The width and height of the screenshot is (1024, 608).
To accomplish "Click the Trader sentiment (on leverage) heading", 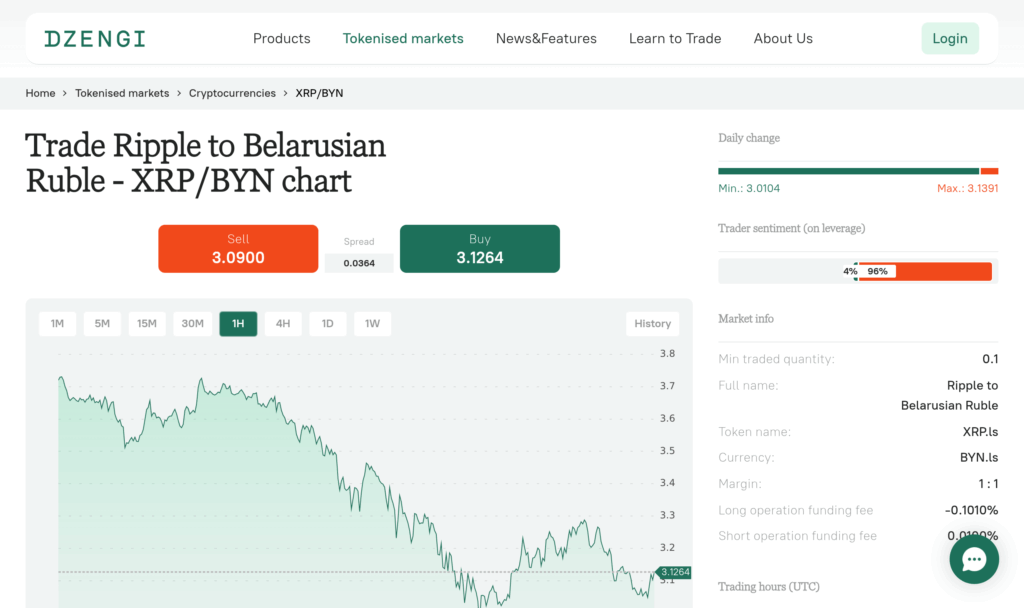I will (x=792, y=228).
